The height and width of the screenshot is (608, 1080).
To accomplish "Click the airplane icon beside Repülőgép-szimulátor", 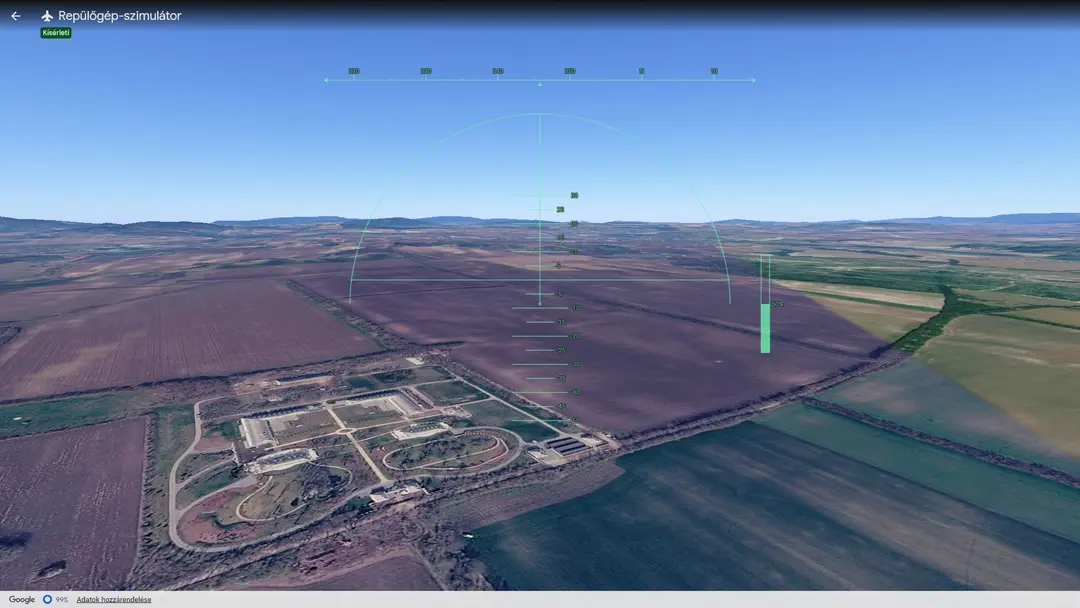I will point(47,16).
